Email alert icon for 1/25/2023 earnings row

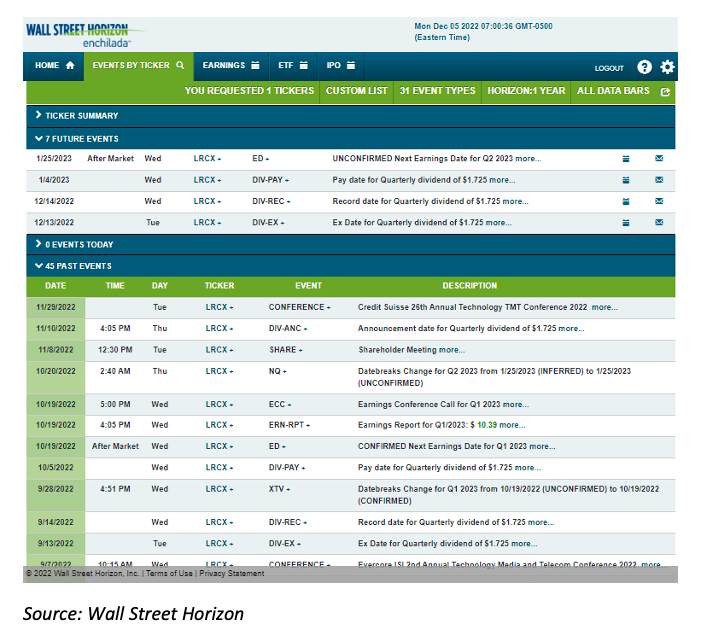tap(659, 158)
